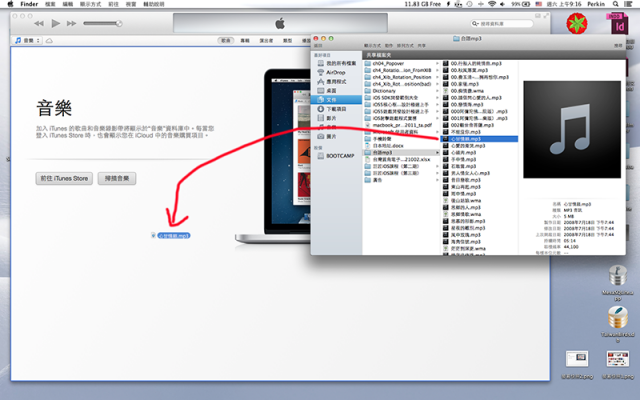640x400 pixels.
Task: Expand the ch04_Popover folder arrow
Action: [437, 63]
